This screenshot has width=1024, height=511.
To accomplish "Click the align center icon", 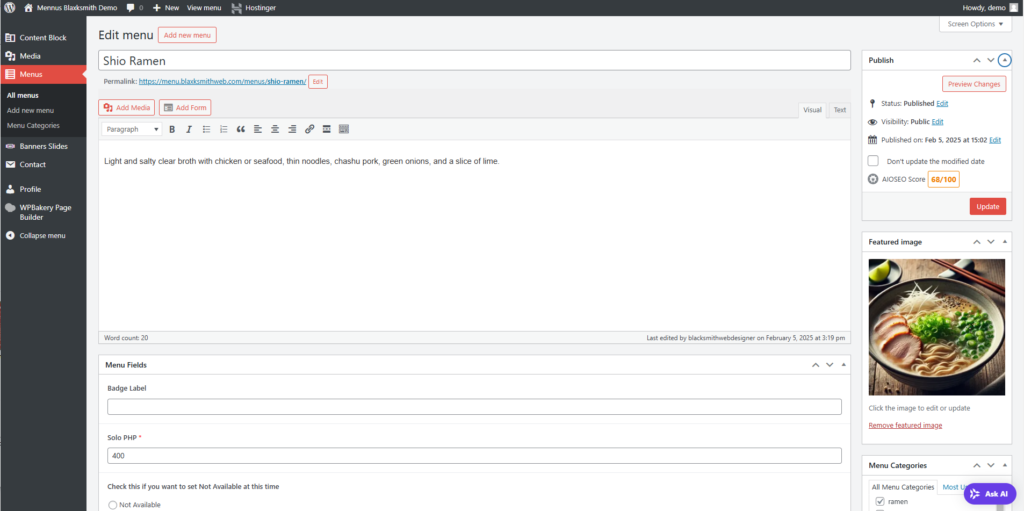I will [275, 129].
